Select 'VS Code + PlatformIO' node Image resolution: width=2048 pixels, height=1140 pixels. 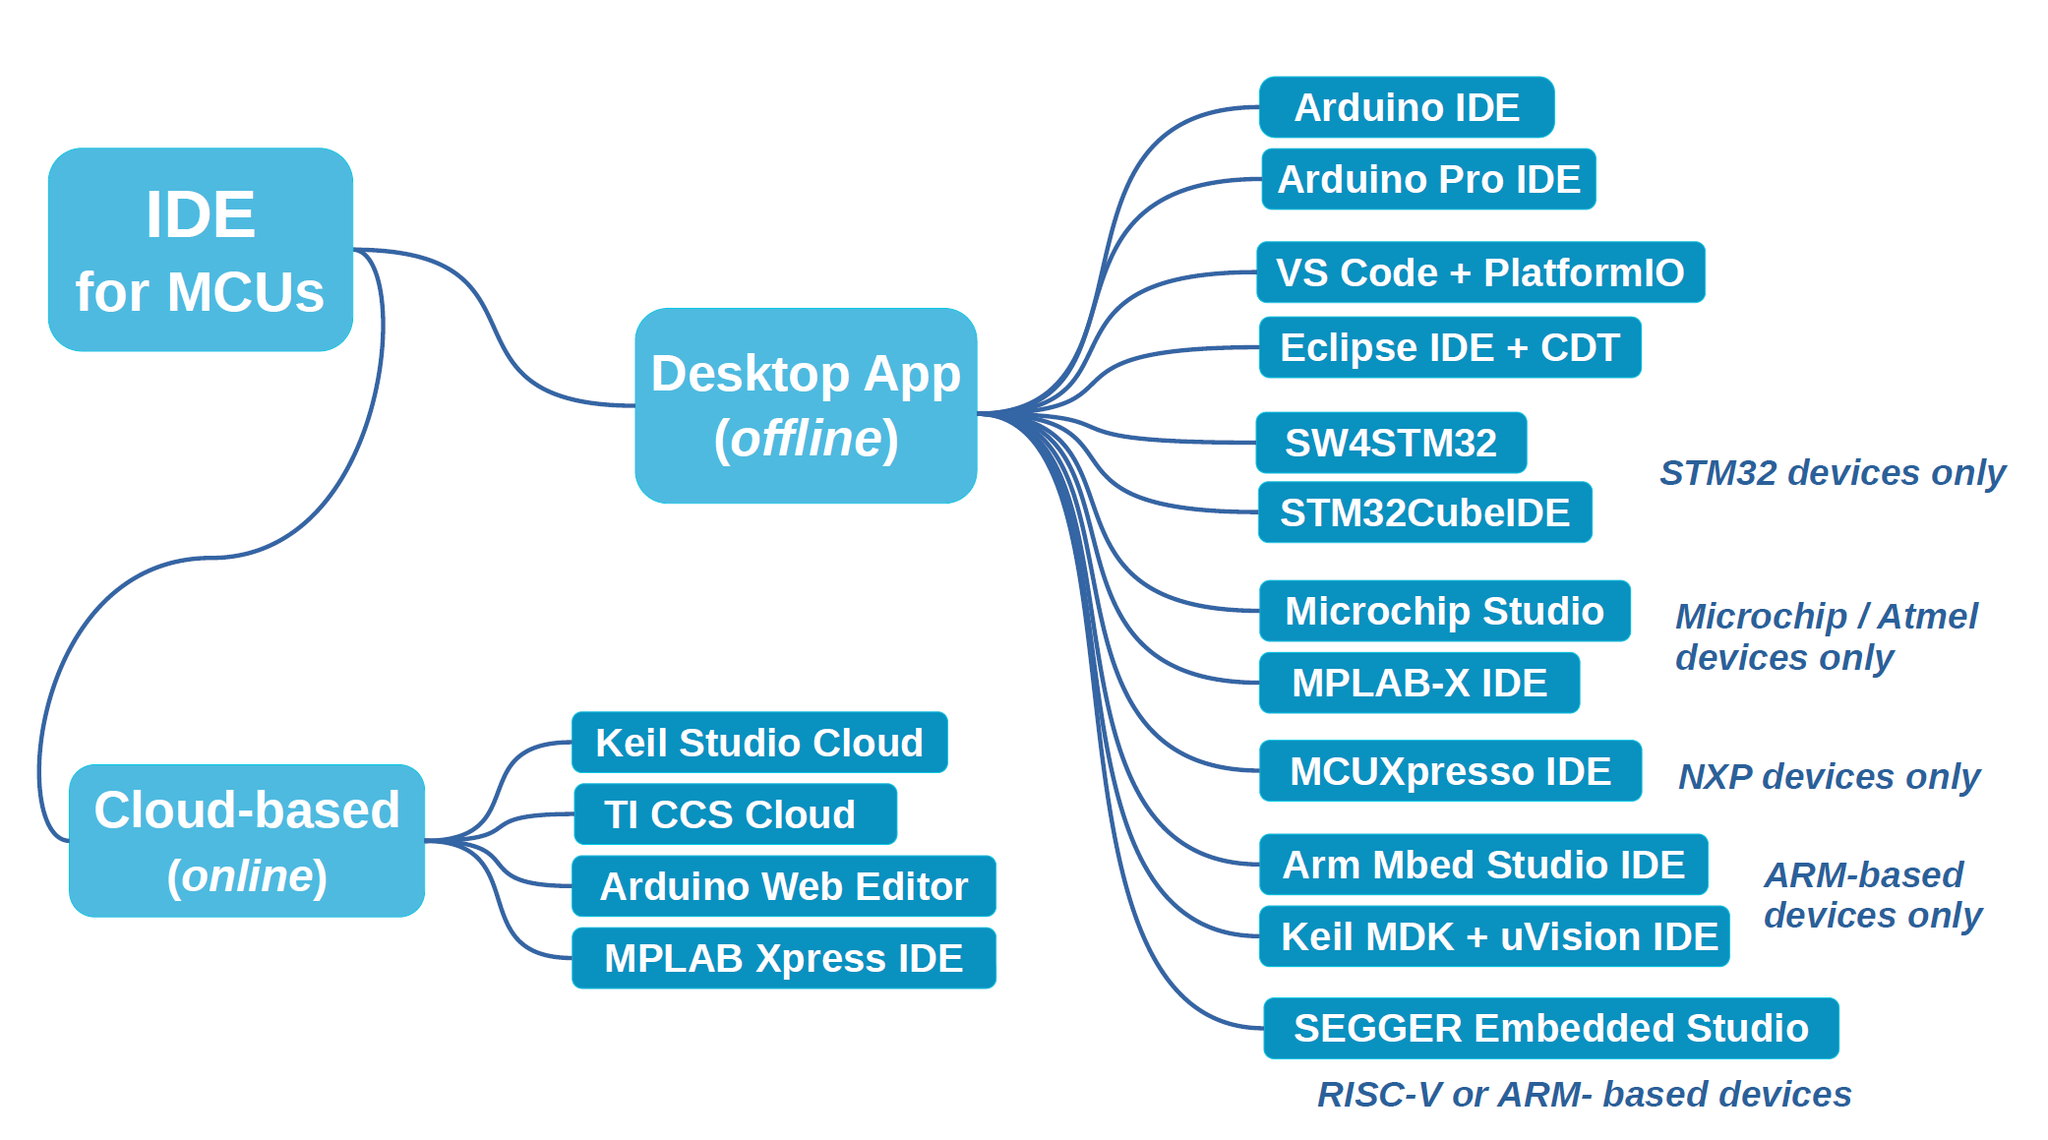(1480, 272)
